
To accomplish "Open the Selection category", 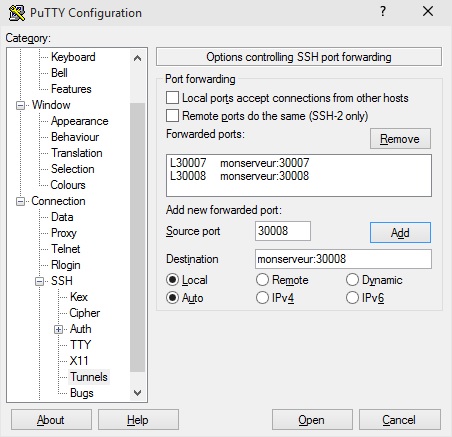I will pyautogui.click(x=72, y=169).
